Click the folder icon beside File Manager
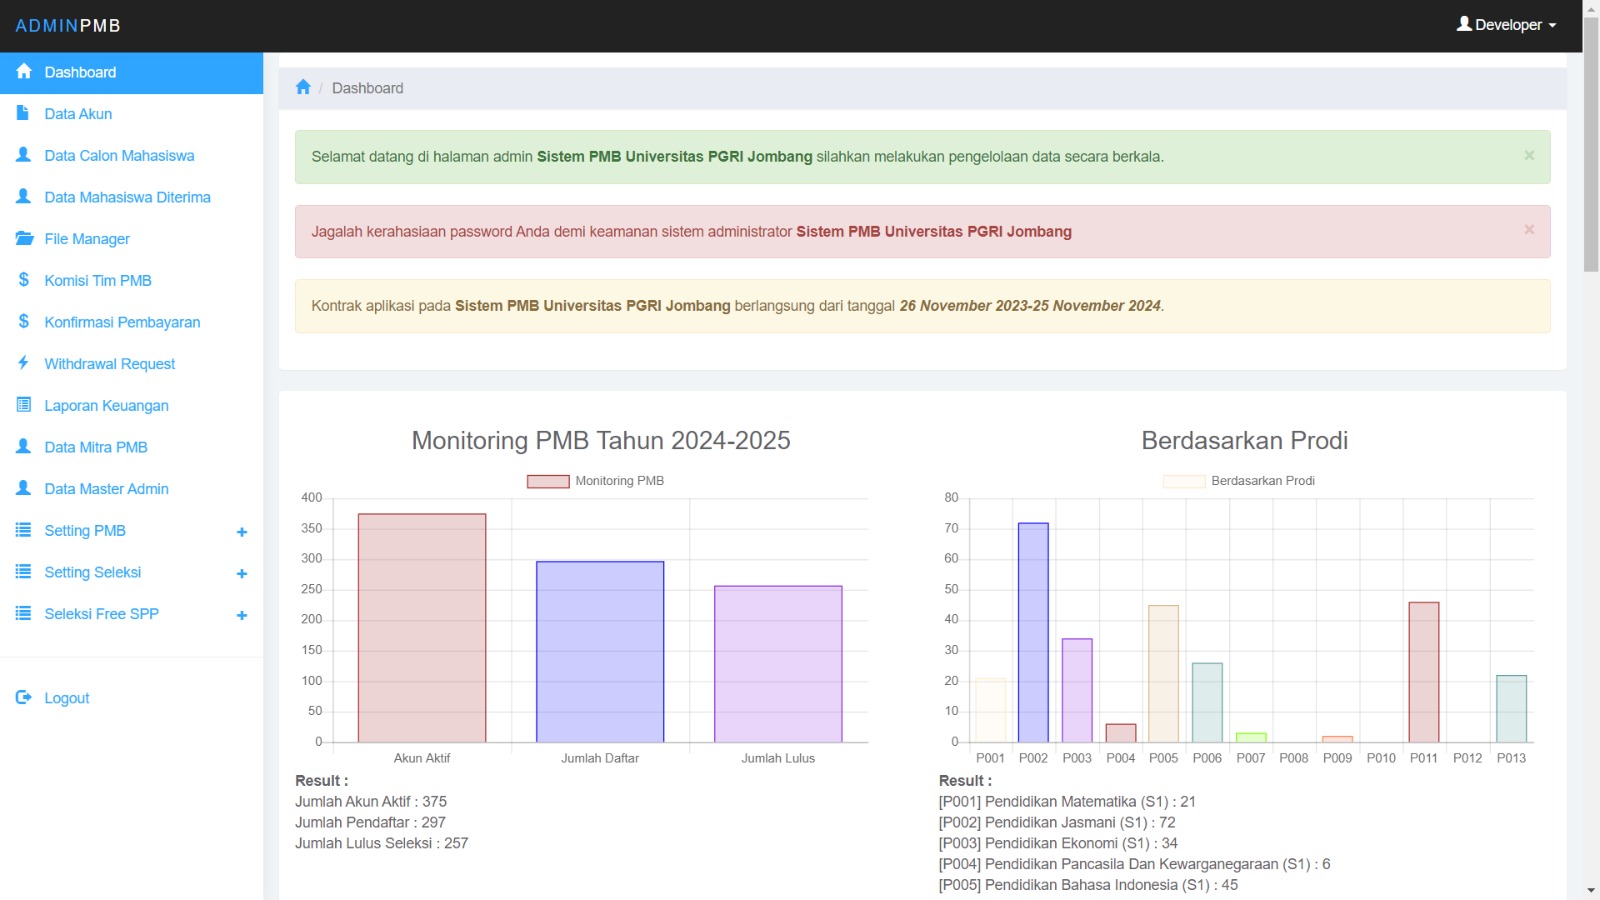Screen dimensions: 1600x900 pos(24,238)
